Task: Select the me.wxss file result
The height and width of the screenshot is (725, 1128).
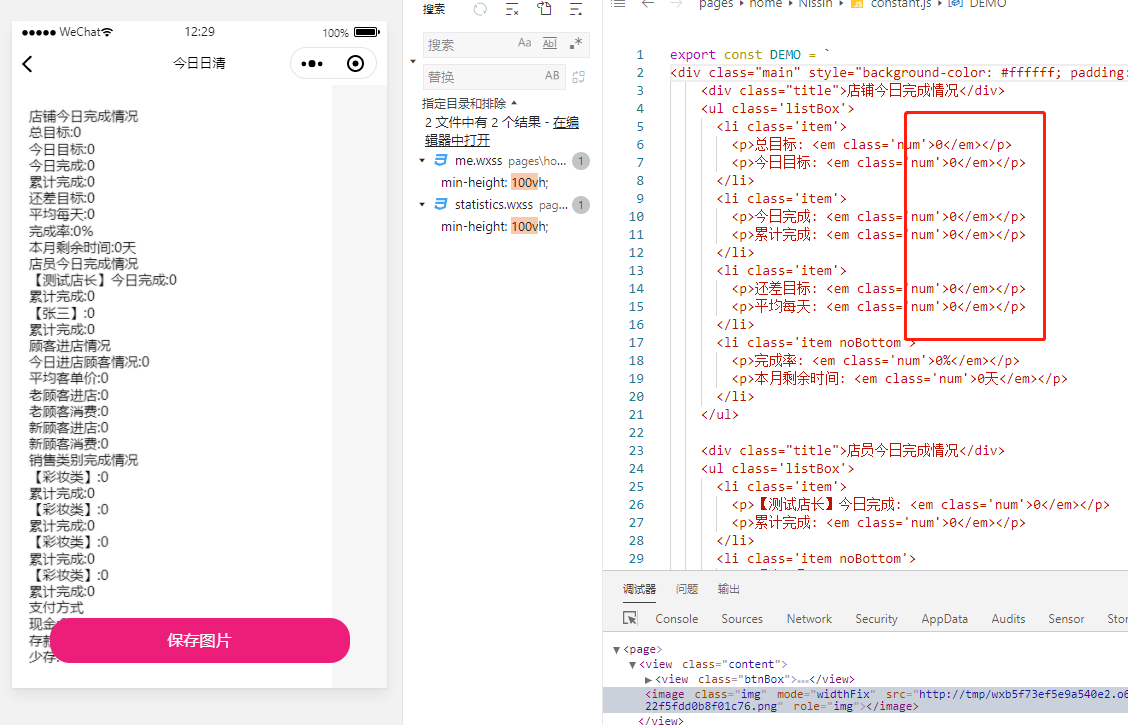Action: (x=478, y=160)
